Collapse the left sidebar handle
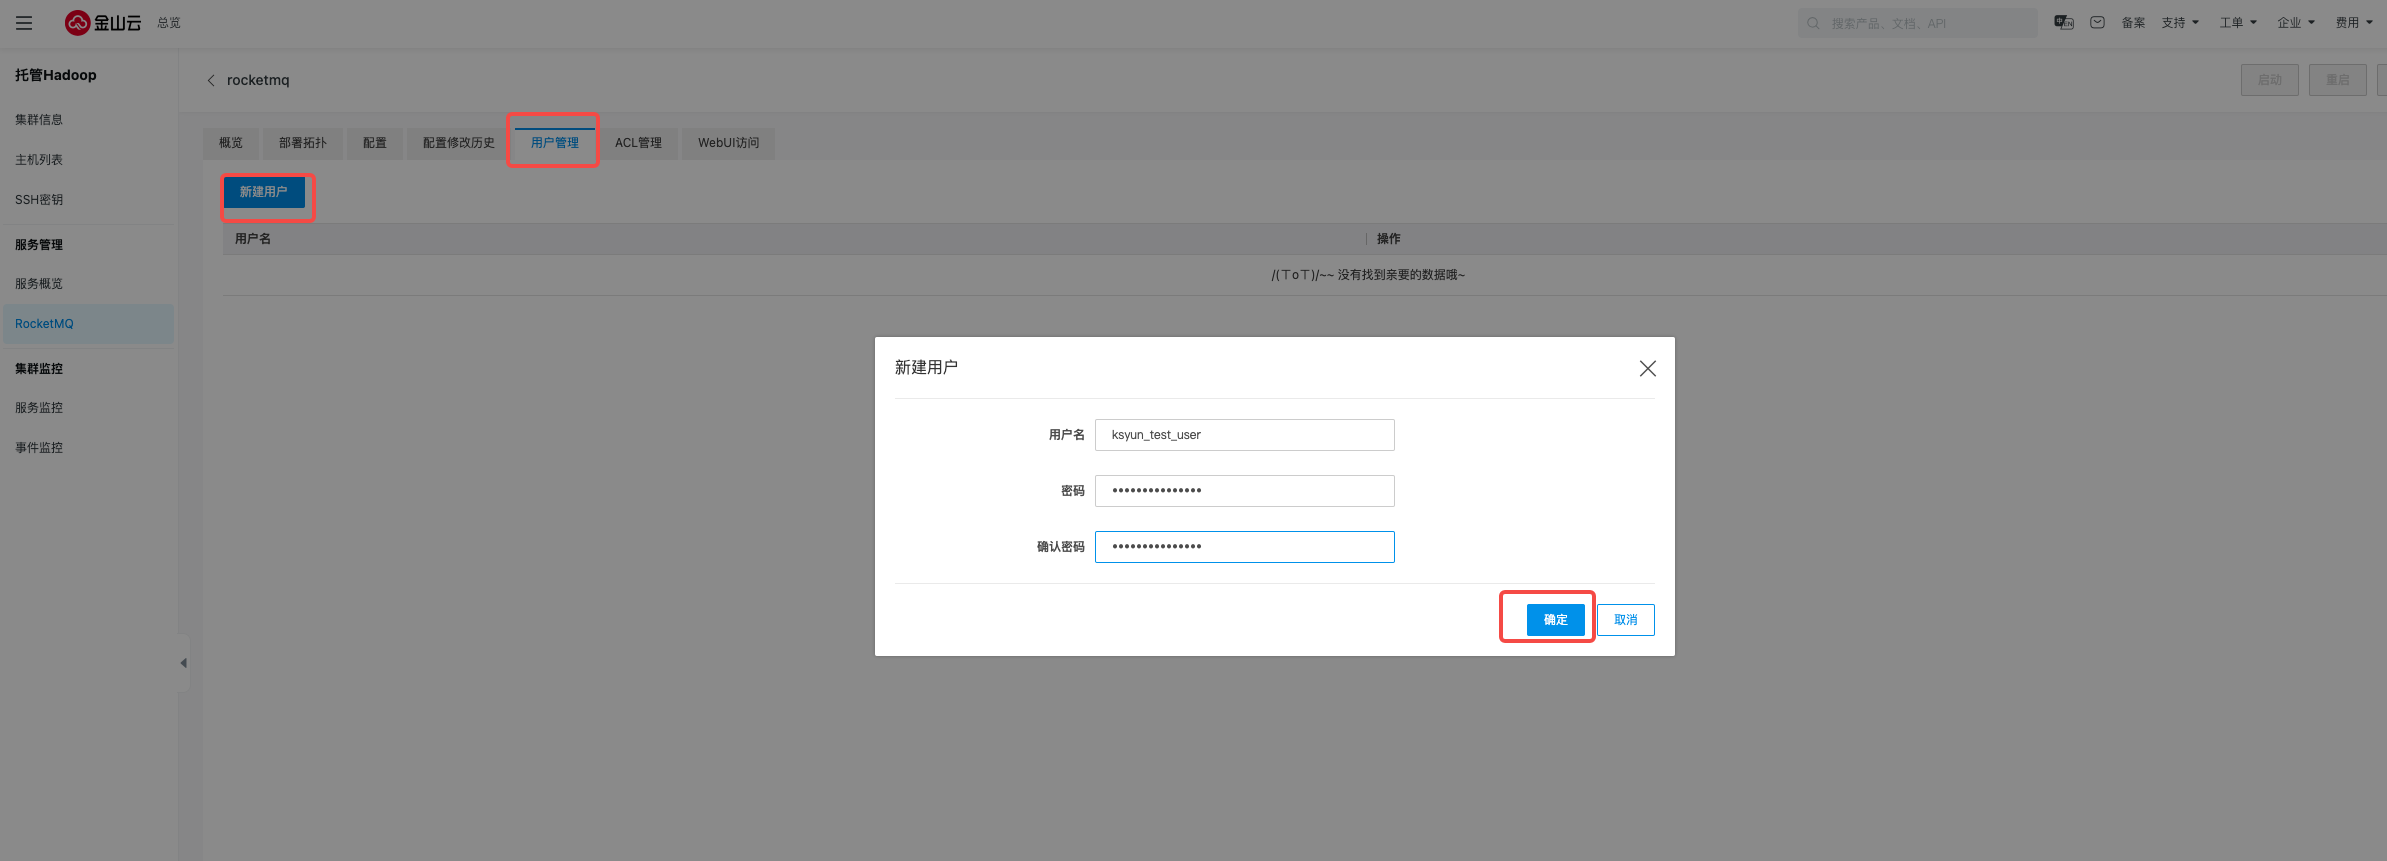The height and width of the screenshot is (861, 2387). [183, 663]
